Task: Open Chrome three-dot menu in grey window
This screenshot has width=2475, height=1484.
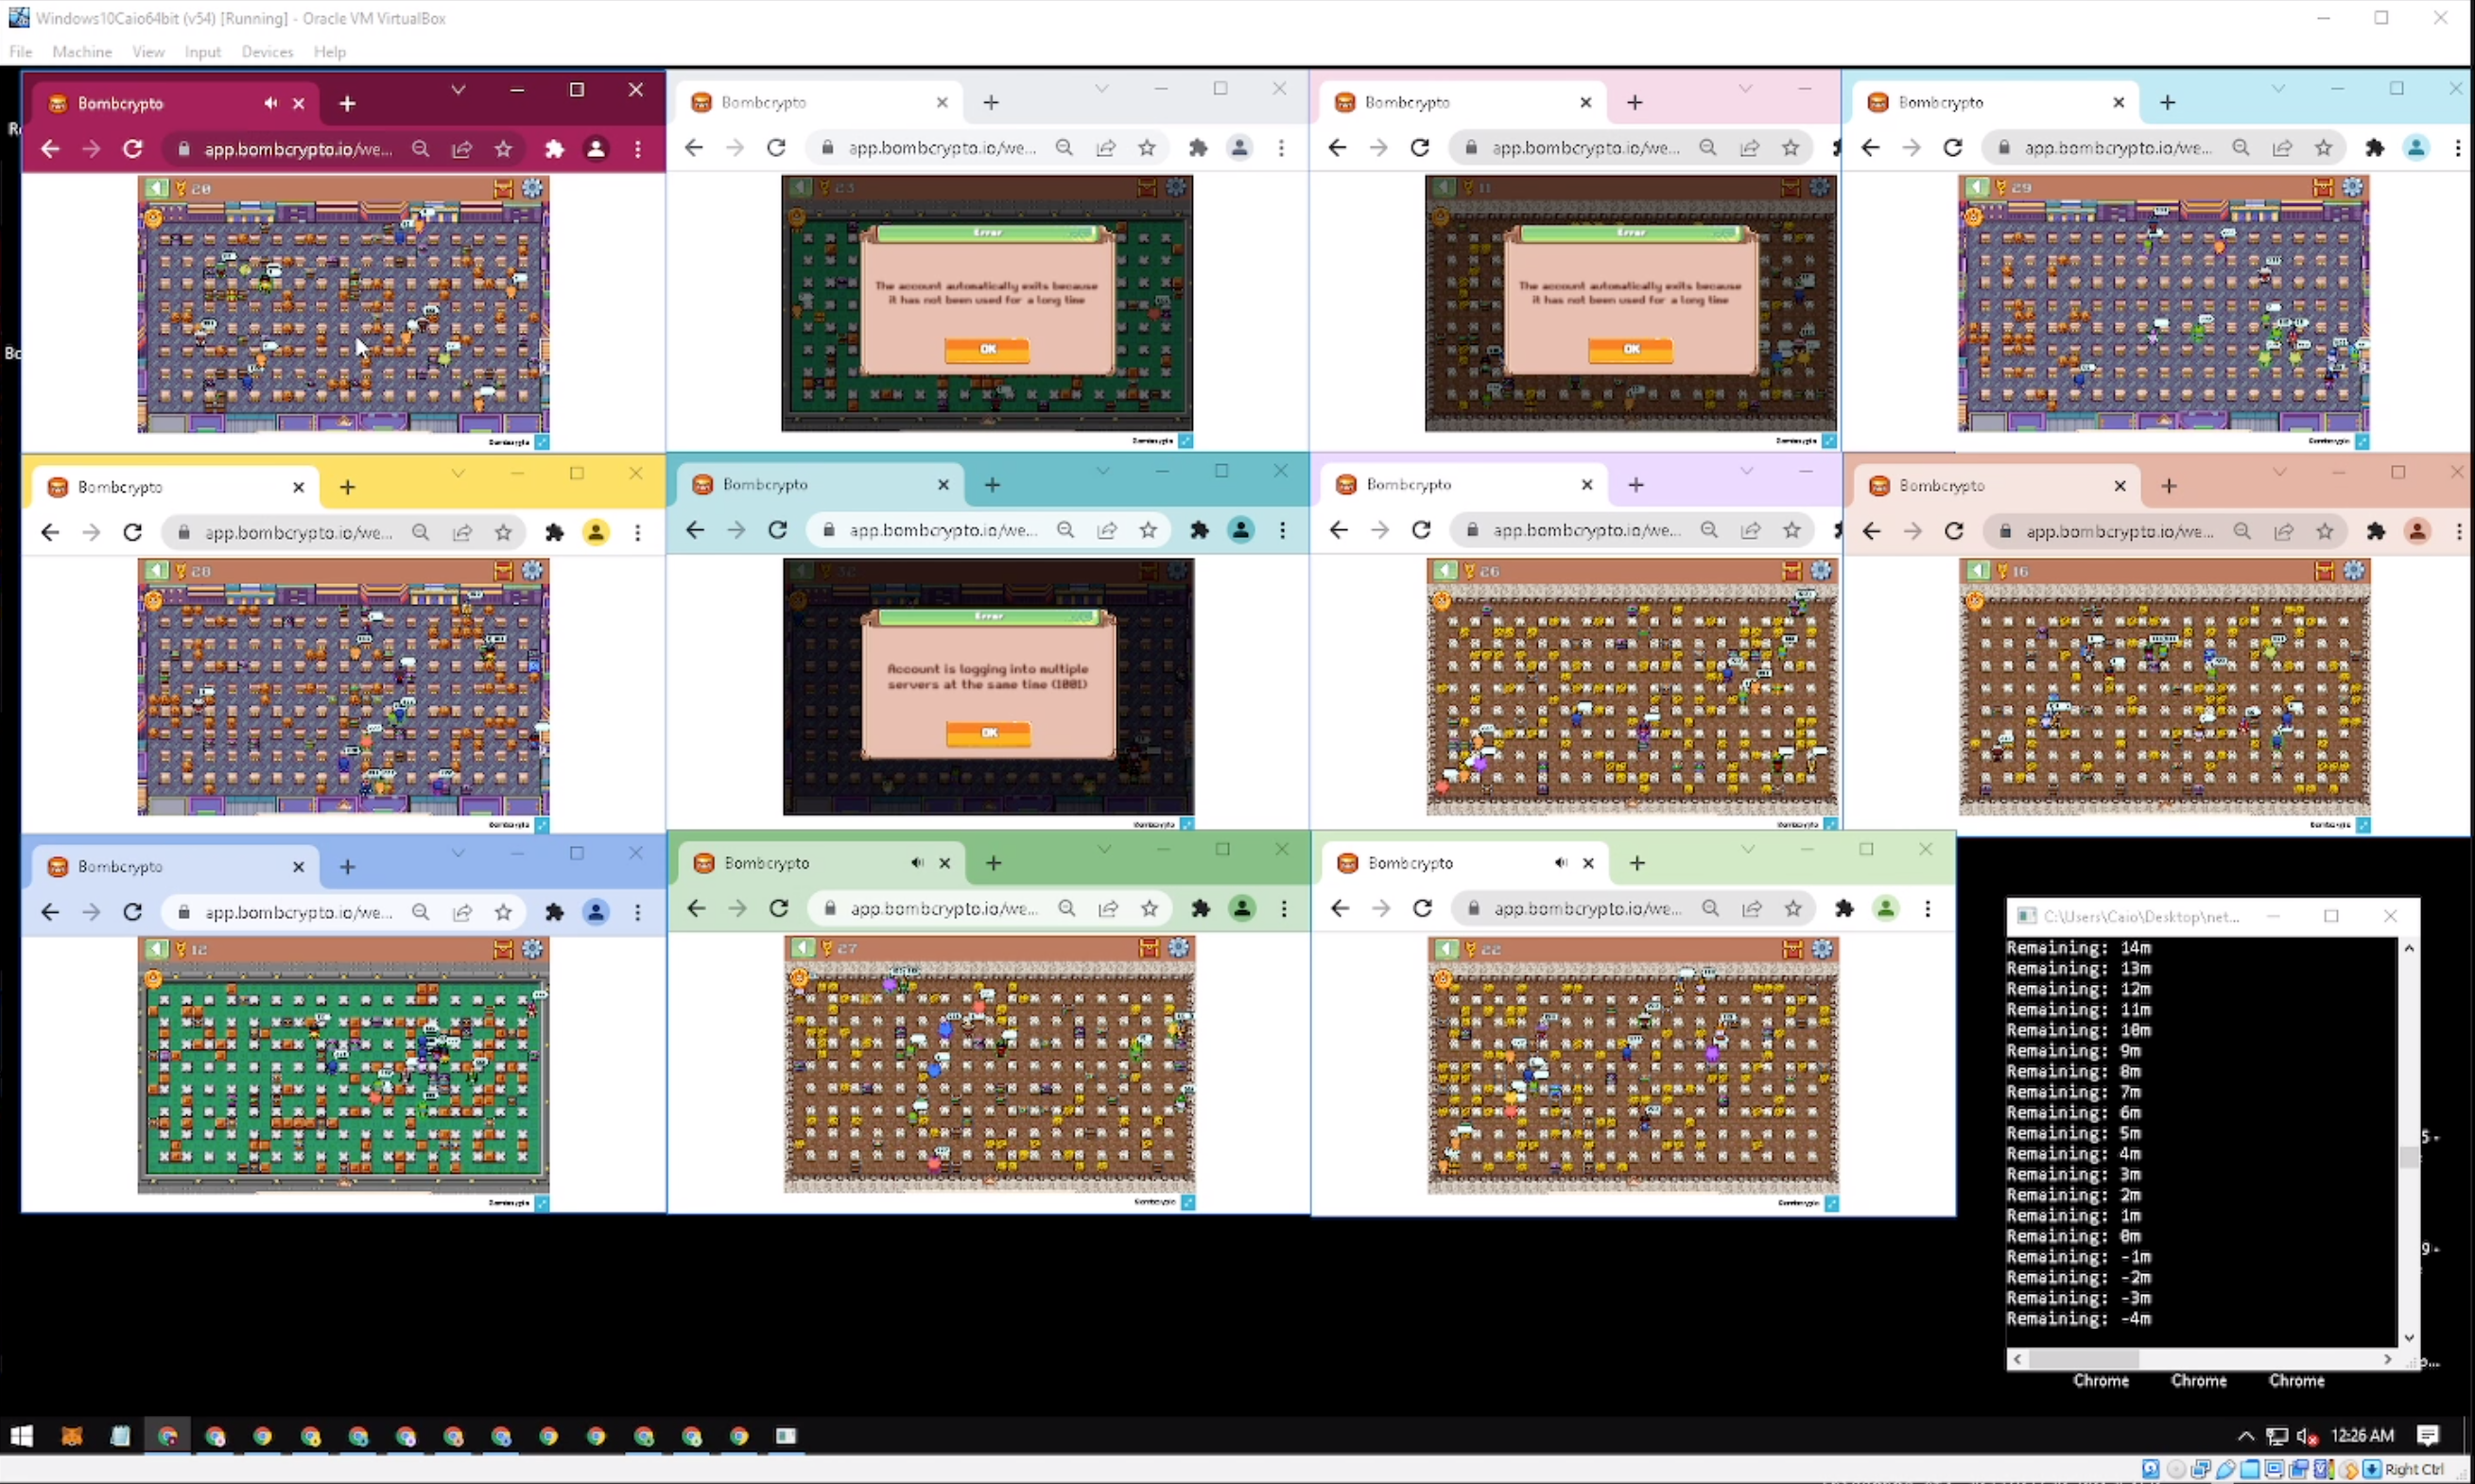Action: tap(1281, 148)
